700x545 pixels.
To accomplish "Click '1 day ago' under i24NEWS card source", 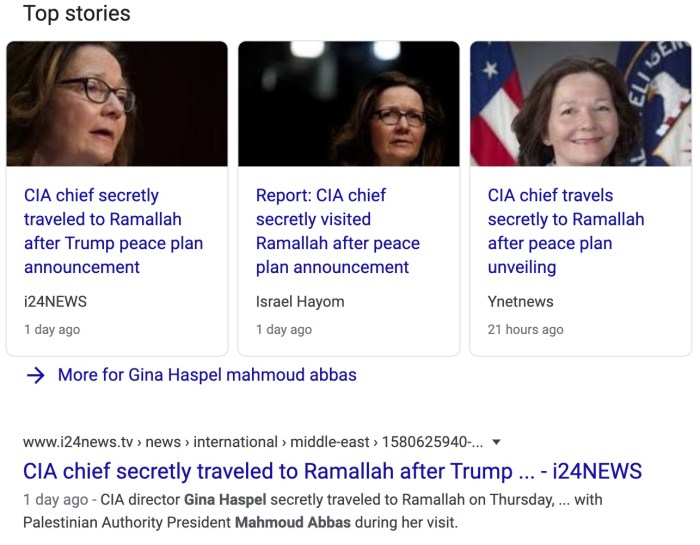I will click(52, 329).
